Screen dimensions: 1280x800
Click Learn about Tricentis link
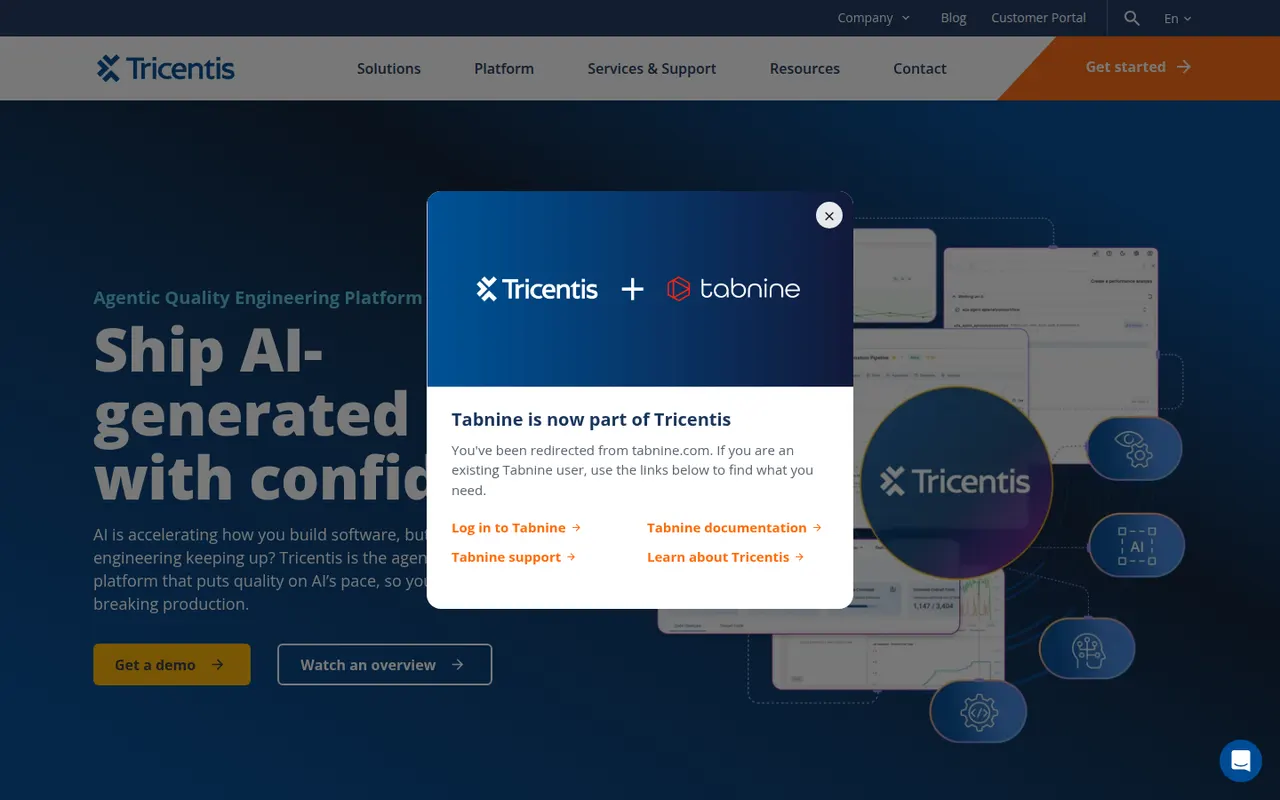point(725,557)
